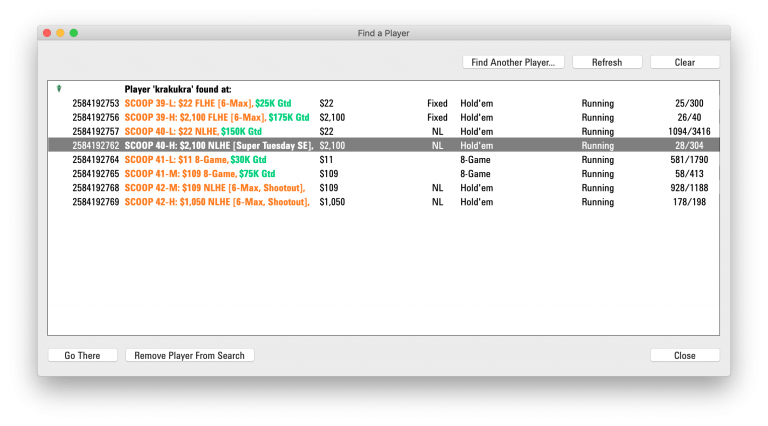Click 'Fixed' limit in SCOOP 39-H row
This screenshot has width=768, height=426.
pos(437,118)
